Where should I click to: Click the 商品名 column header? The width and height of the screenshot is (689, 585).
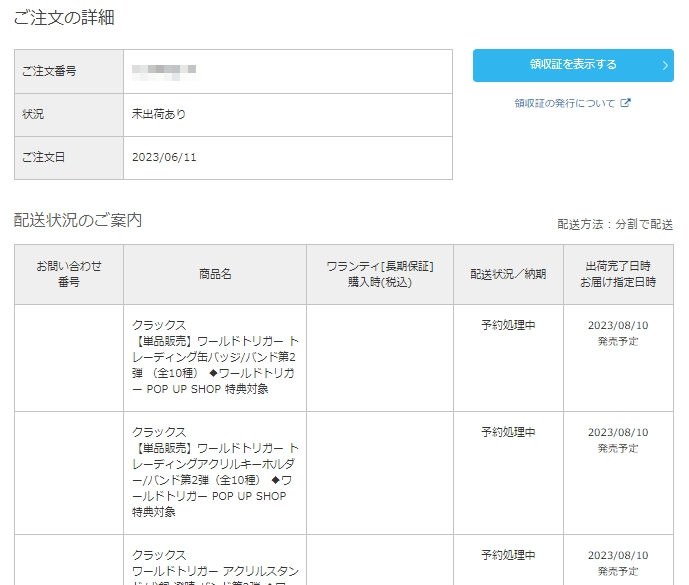[215, 274]
